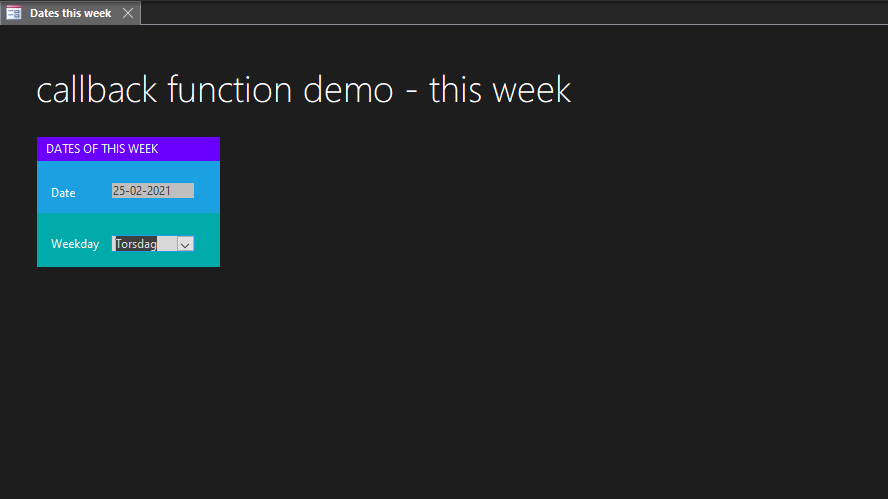Click the purple header's empty right side
Viewport: 888px width, 499px height.
click(x=195, y=149)
